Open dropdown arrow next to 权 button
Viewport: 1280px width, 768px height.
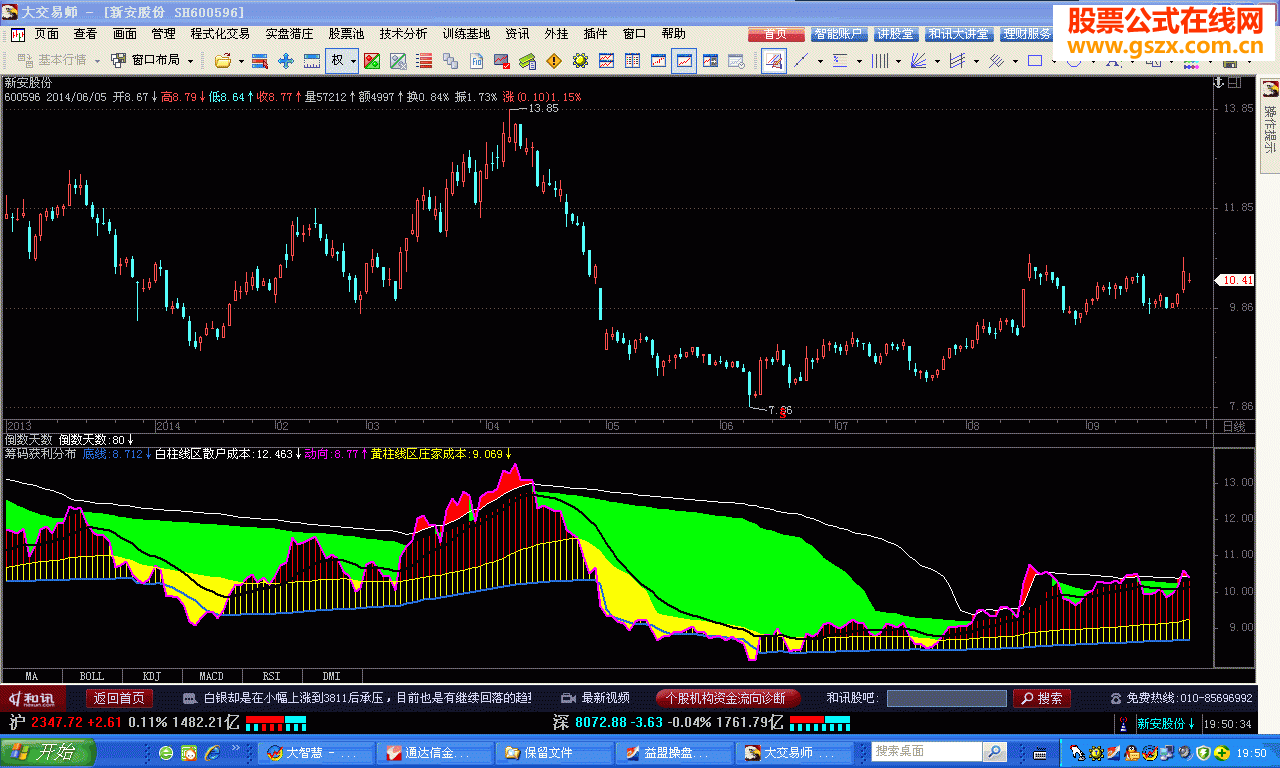point(355,60)
